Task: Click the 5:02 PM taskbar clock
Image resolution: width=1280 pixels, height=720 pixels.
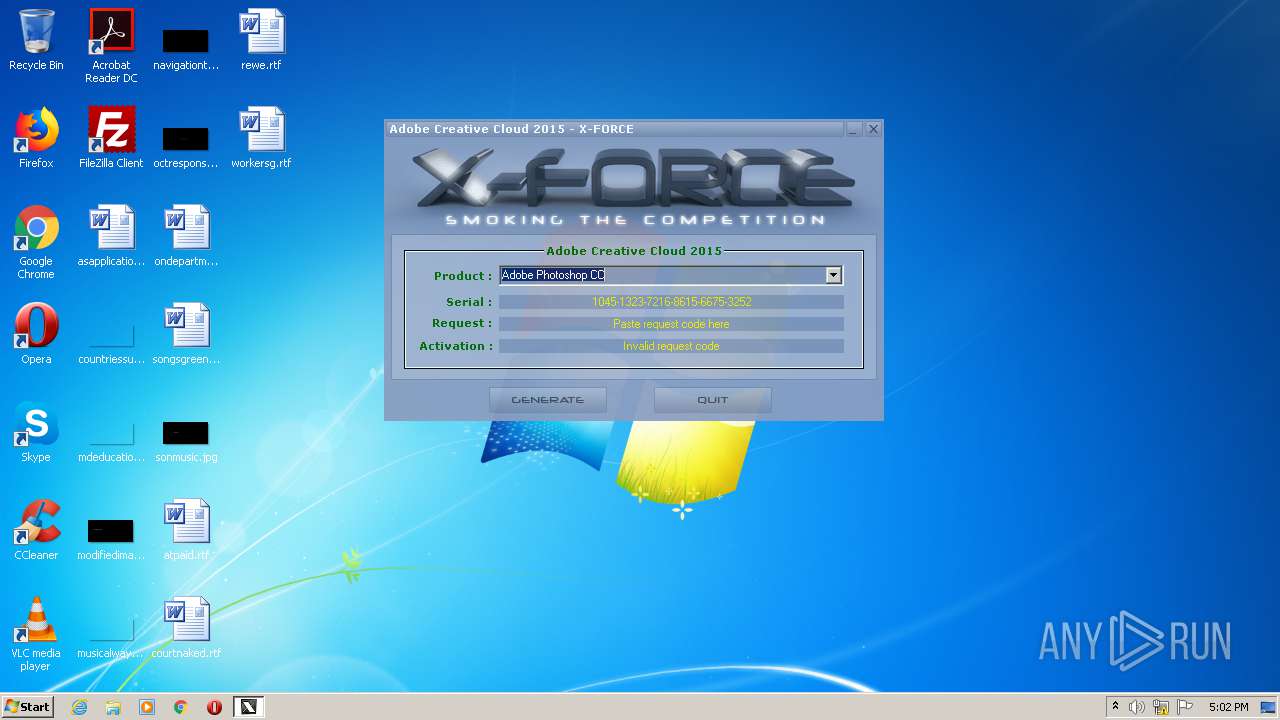Action: [x=1228, y=707]
